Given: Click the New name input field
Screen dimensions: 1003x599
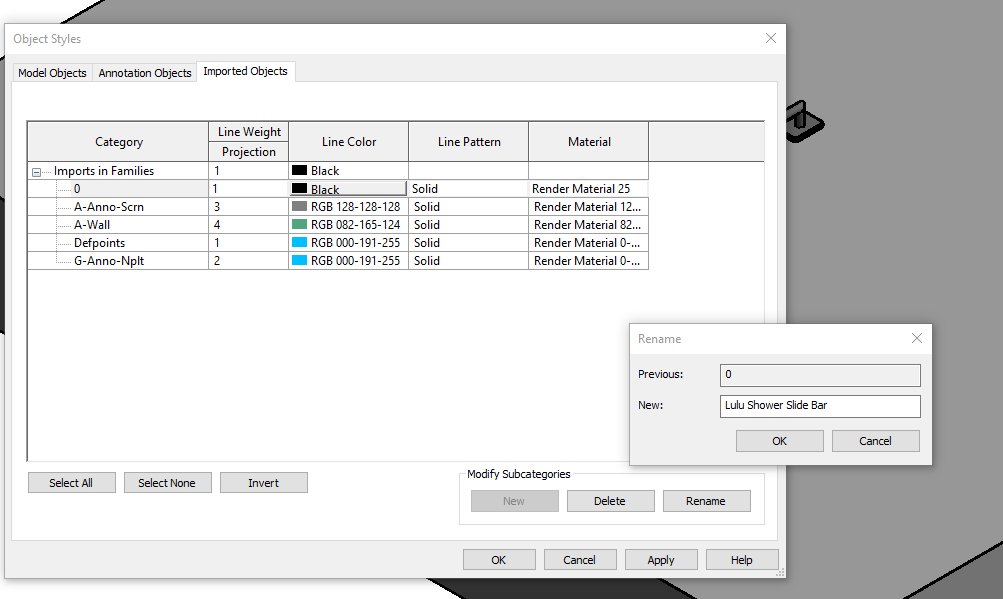Looking at the screenshot, I should coord(820,406).
